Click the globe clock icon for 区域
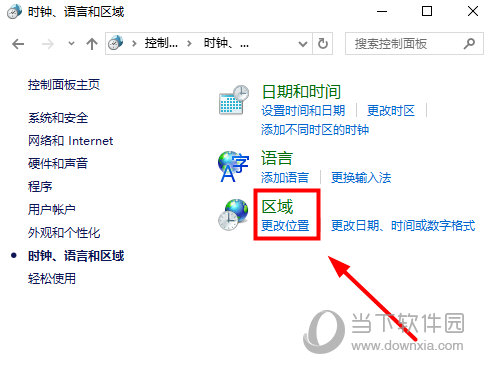The height and width of the screenshot is (375, 488). click(x=233, y=214)
